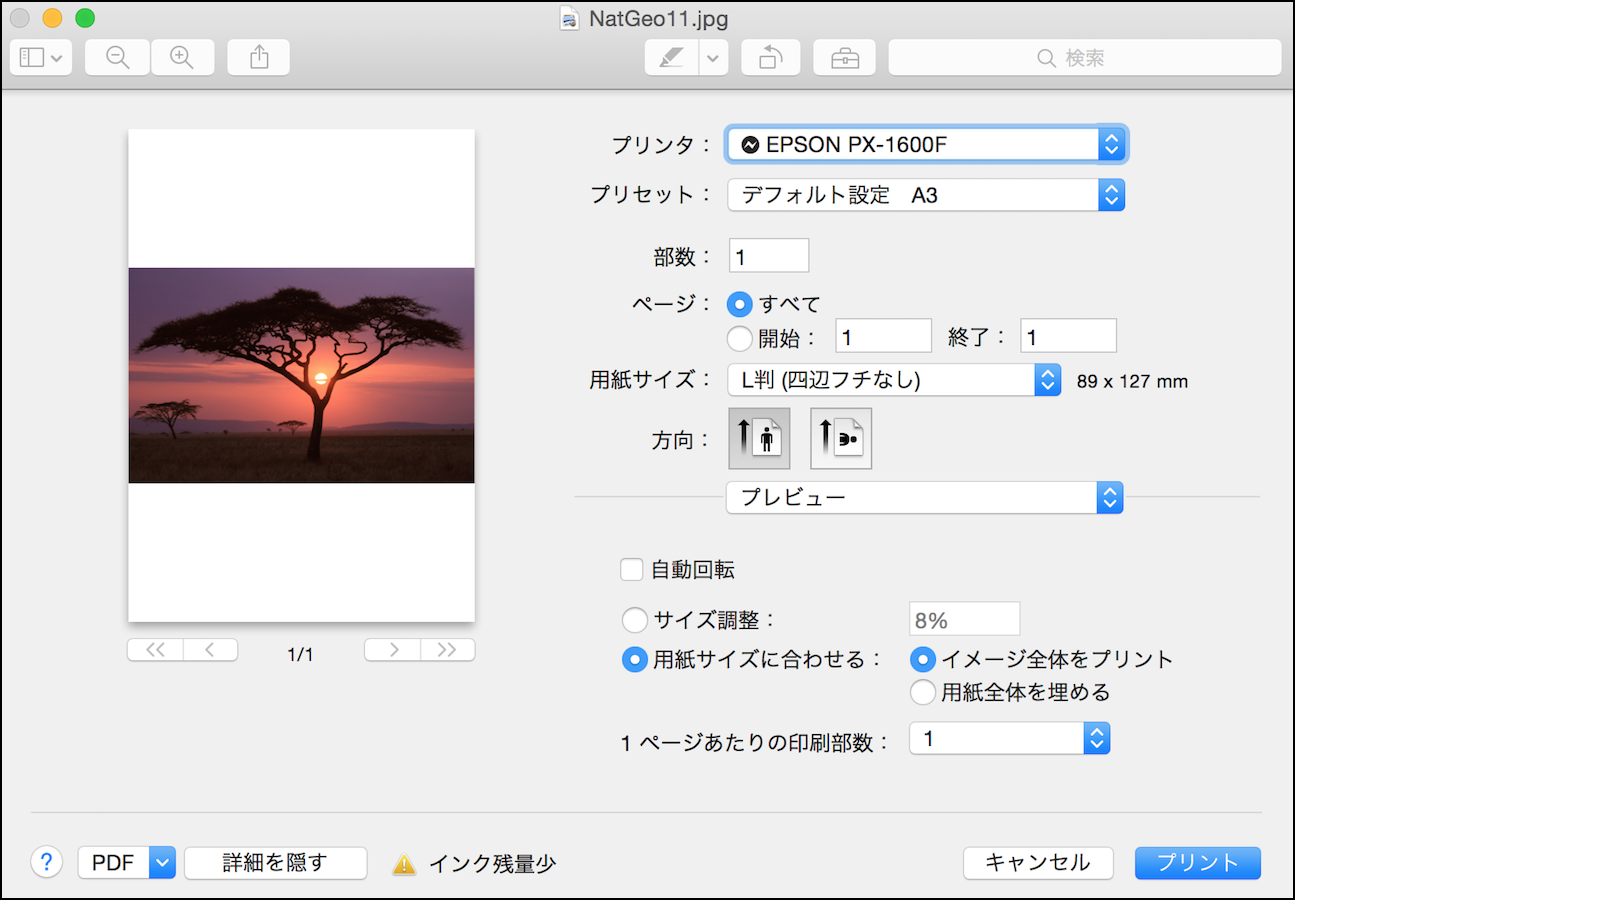Select portrait orientation icon
This screenshot has height=900, width=1600.
click(x=759, y=438)
